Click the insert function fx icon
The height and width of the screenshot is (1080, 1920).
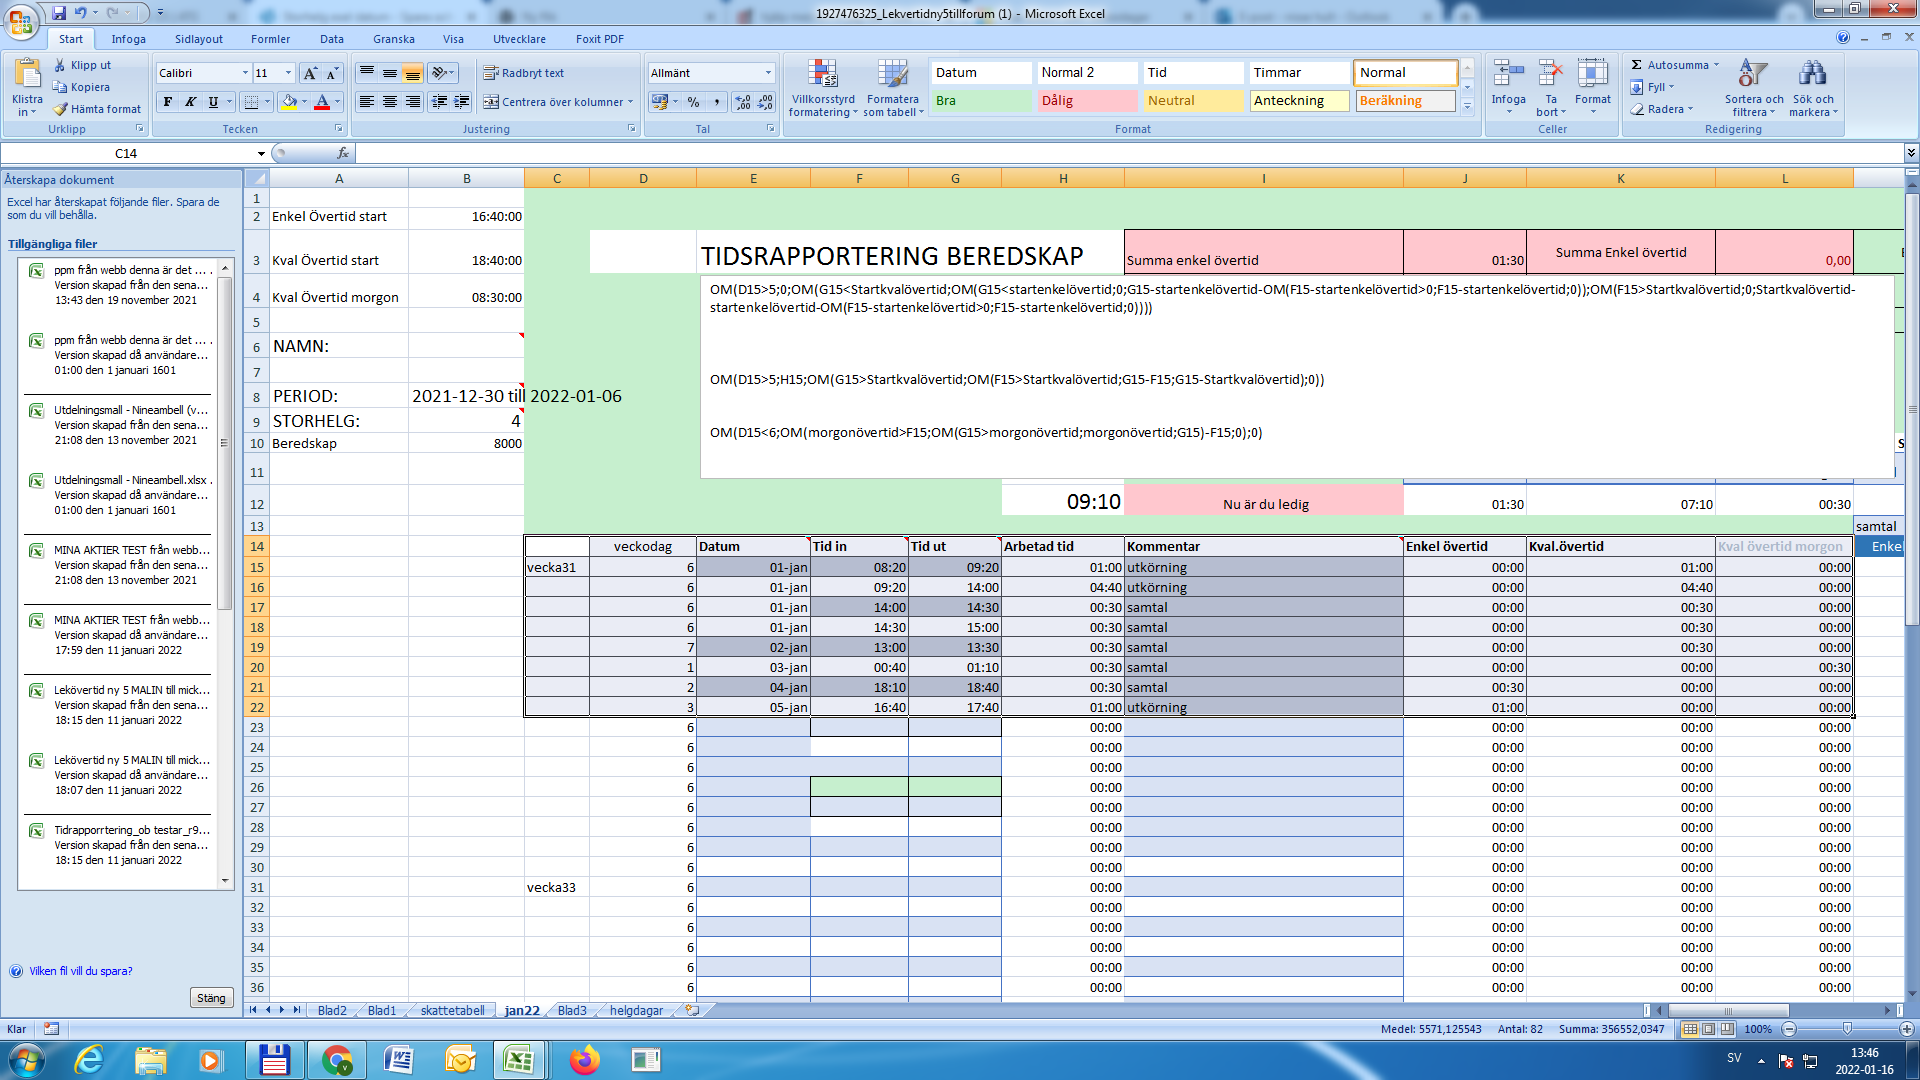tap(343, 153)
